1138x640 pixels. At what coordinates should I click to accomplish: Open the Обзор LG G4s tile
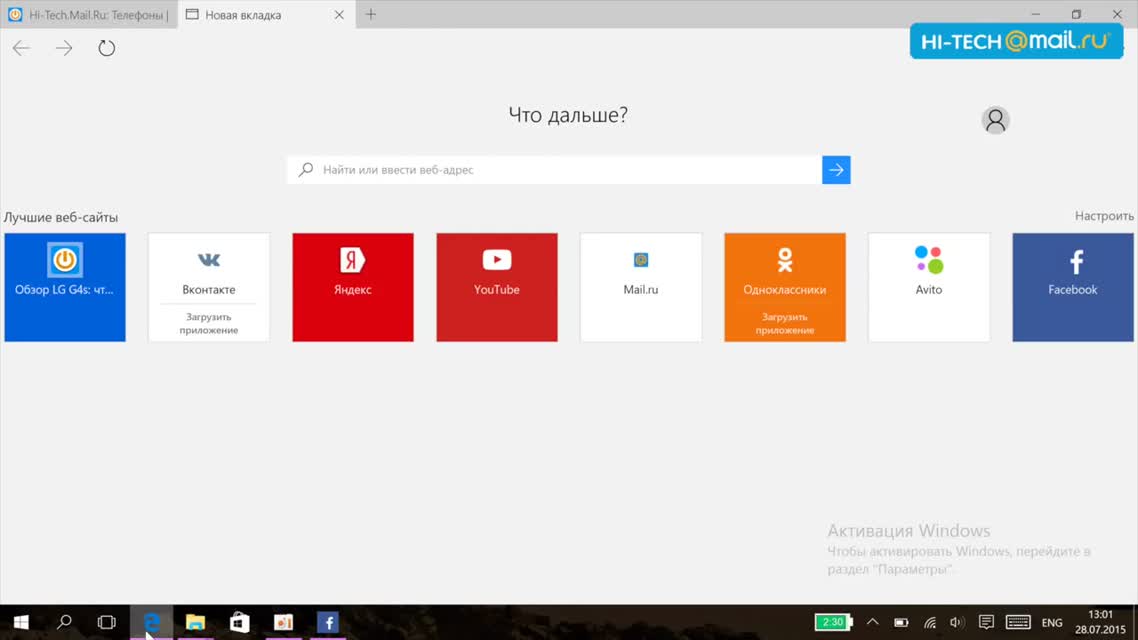point(65,287)
